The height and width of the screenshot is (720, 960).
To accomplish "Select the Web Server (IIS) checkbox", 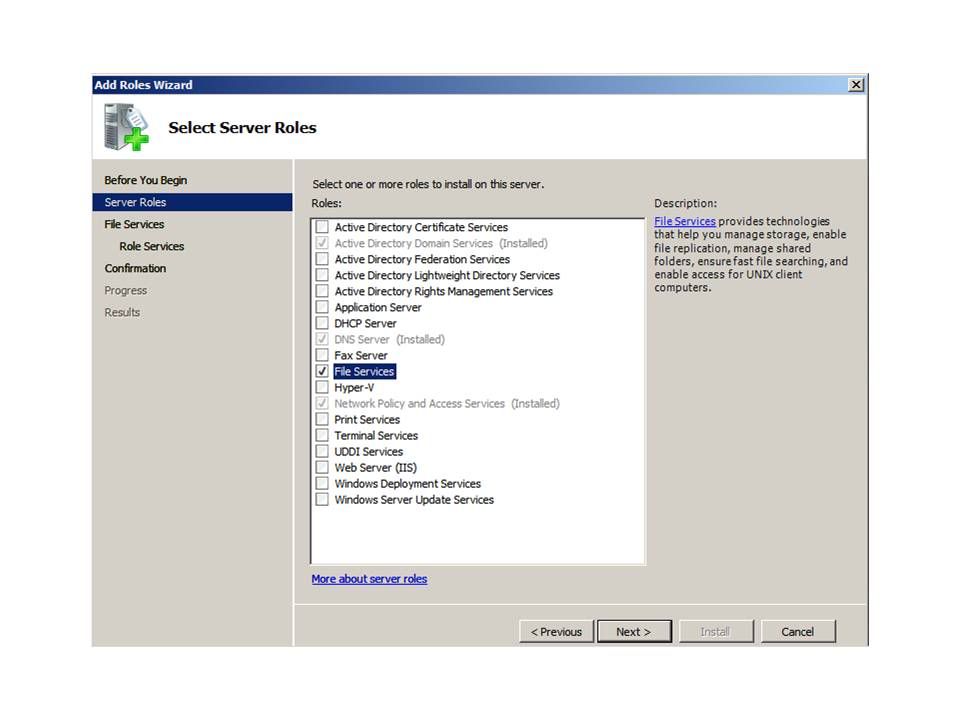I will coord(322,468).
